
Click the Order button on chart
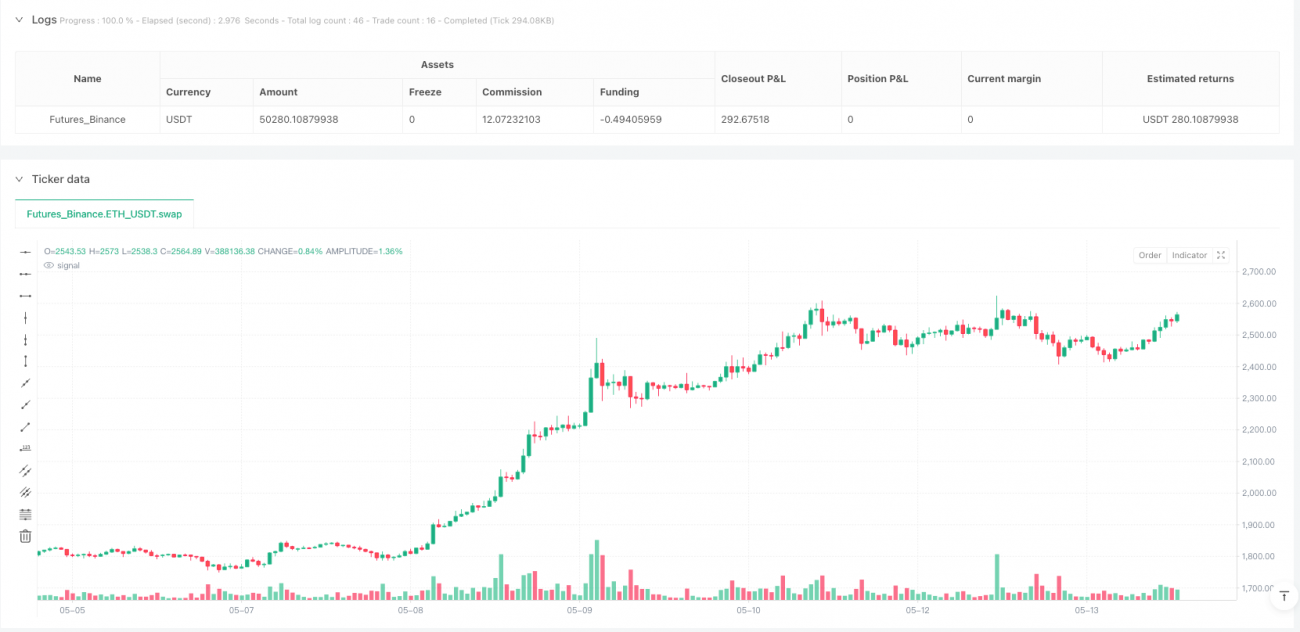click(x=1150, y=255)
